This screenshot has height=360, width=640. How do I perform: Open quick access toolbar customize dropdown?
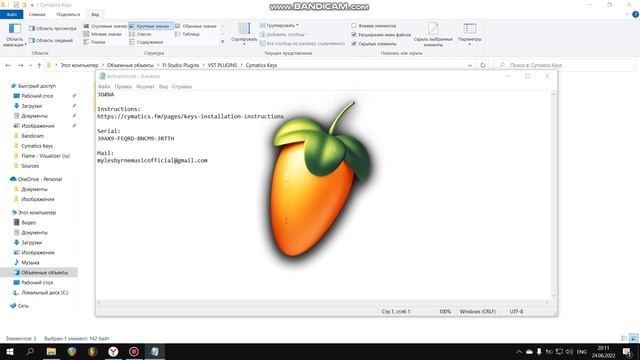point(32,5)
